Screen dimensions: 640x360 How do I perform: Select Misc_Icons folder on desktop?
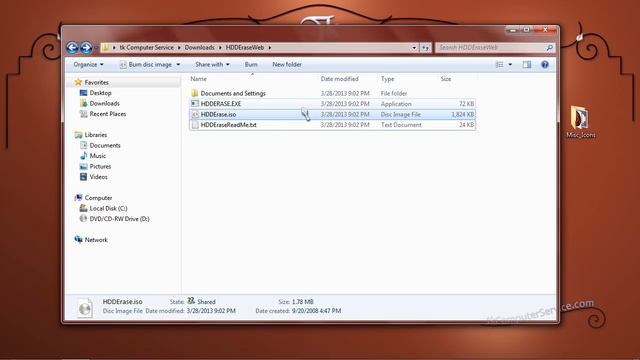[580, 122]
